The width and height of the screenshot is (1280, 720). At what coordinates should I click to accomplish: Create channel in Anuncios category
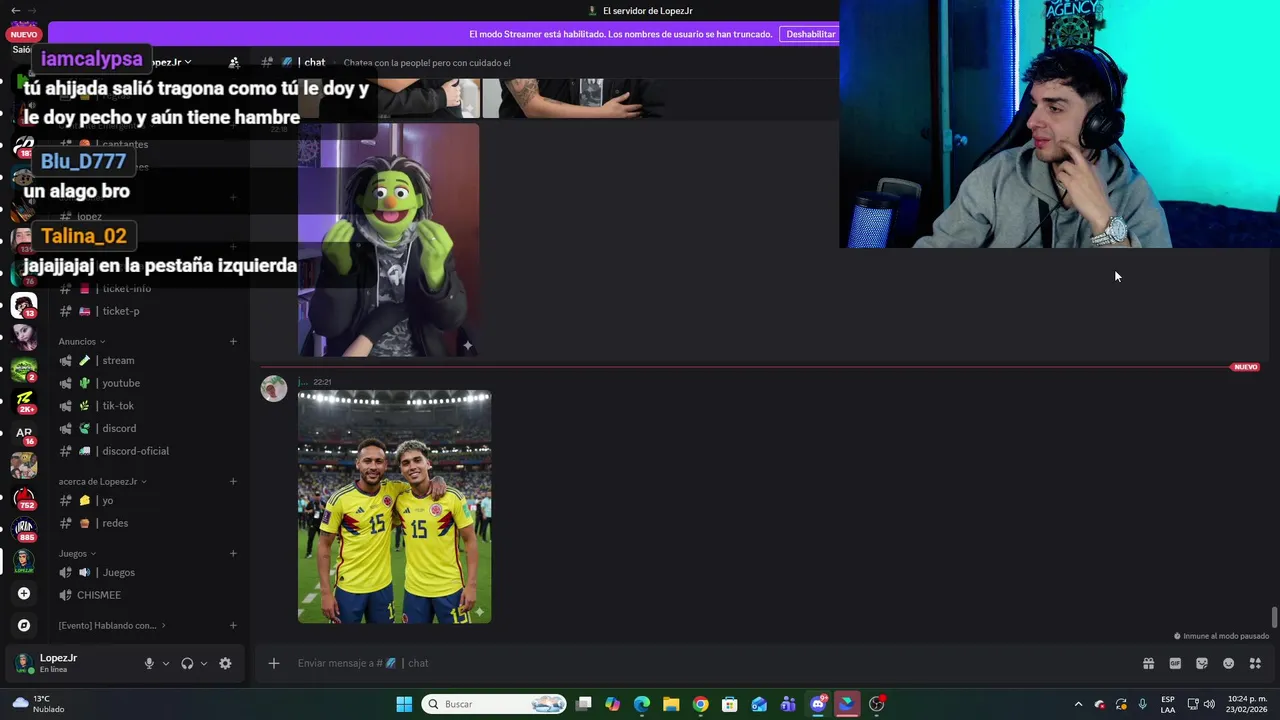click(x=233, y=342)
